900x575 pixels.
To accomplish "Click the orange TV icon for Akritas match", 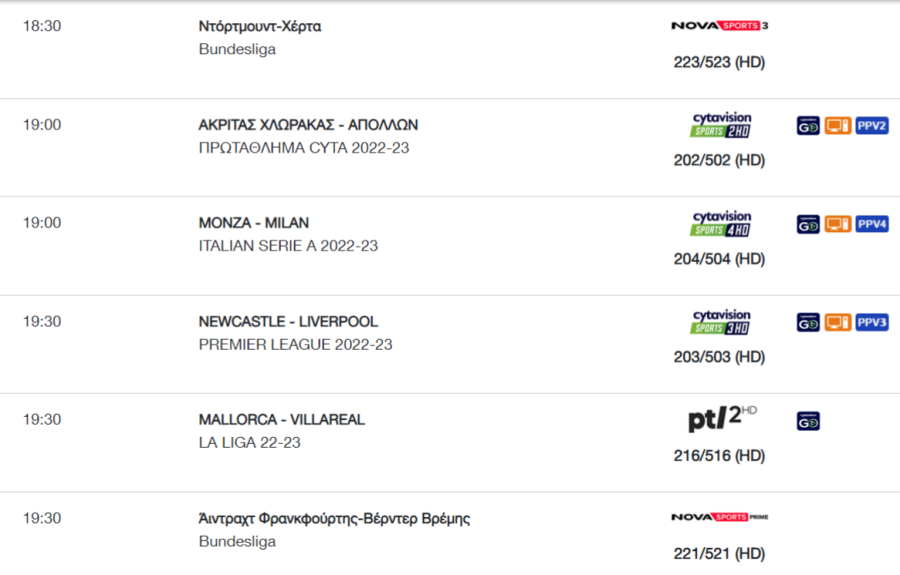I will pyautogui.click(x=838, y=126).
